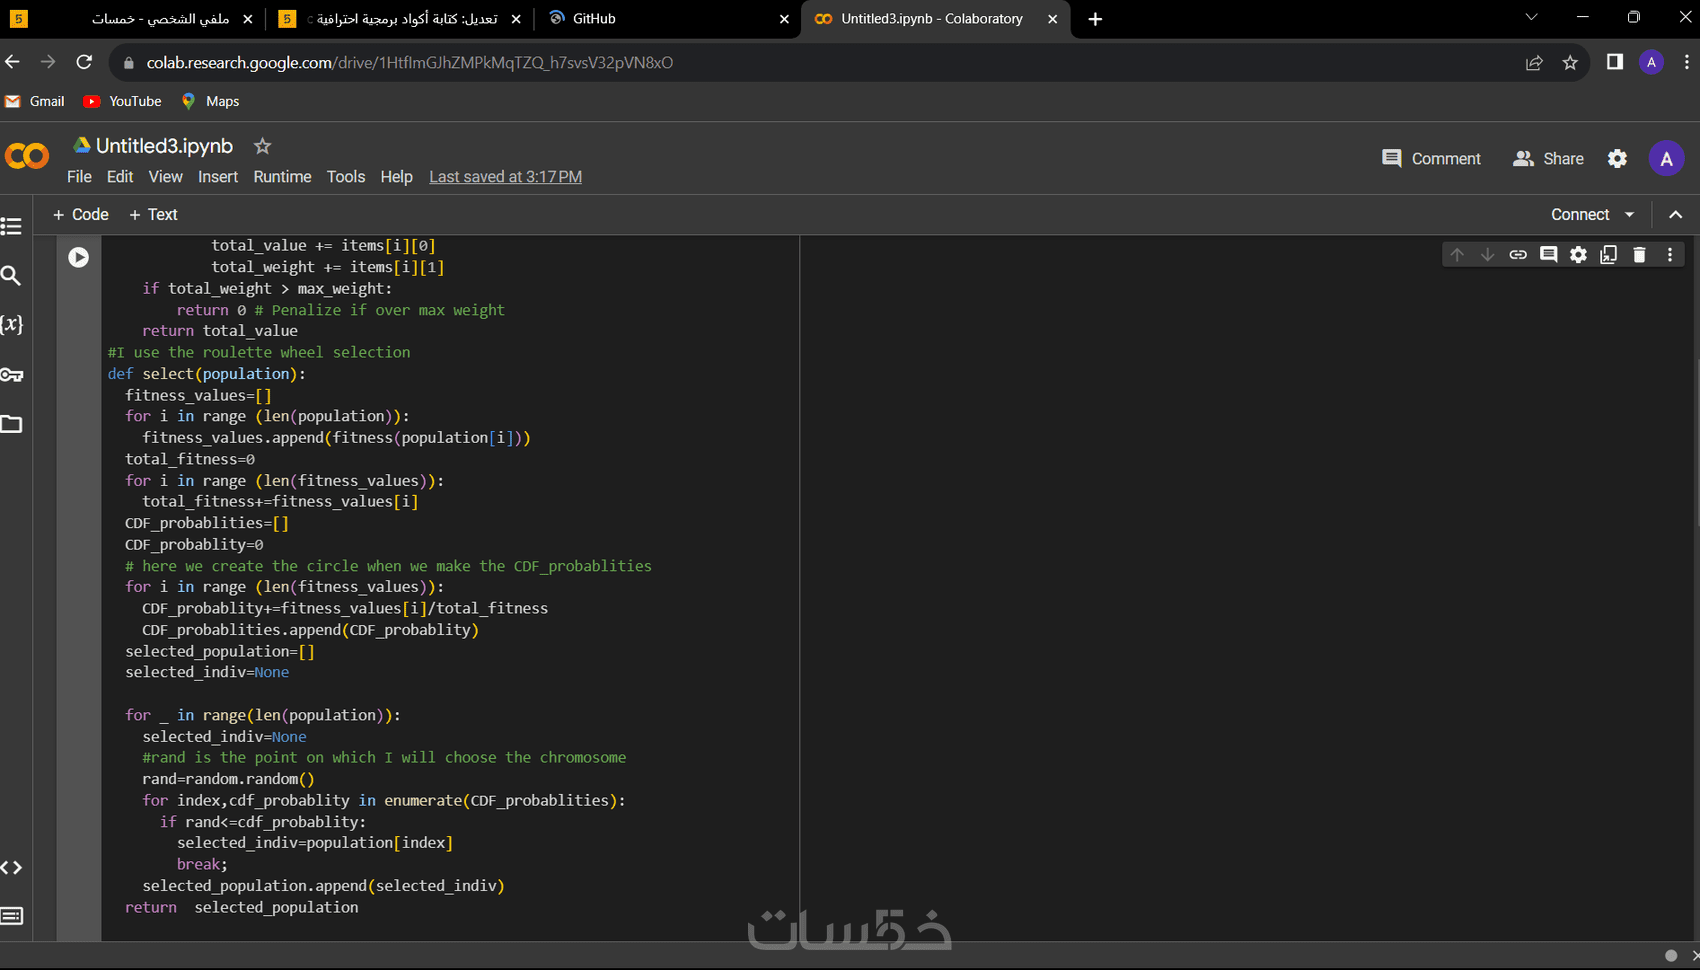Open cell settings with the gear icon
This screenshot has width=1700, height=970.
click(1578, 255)
